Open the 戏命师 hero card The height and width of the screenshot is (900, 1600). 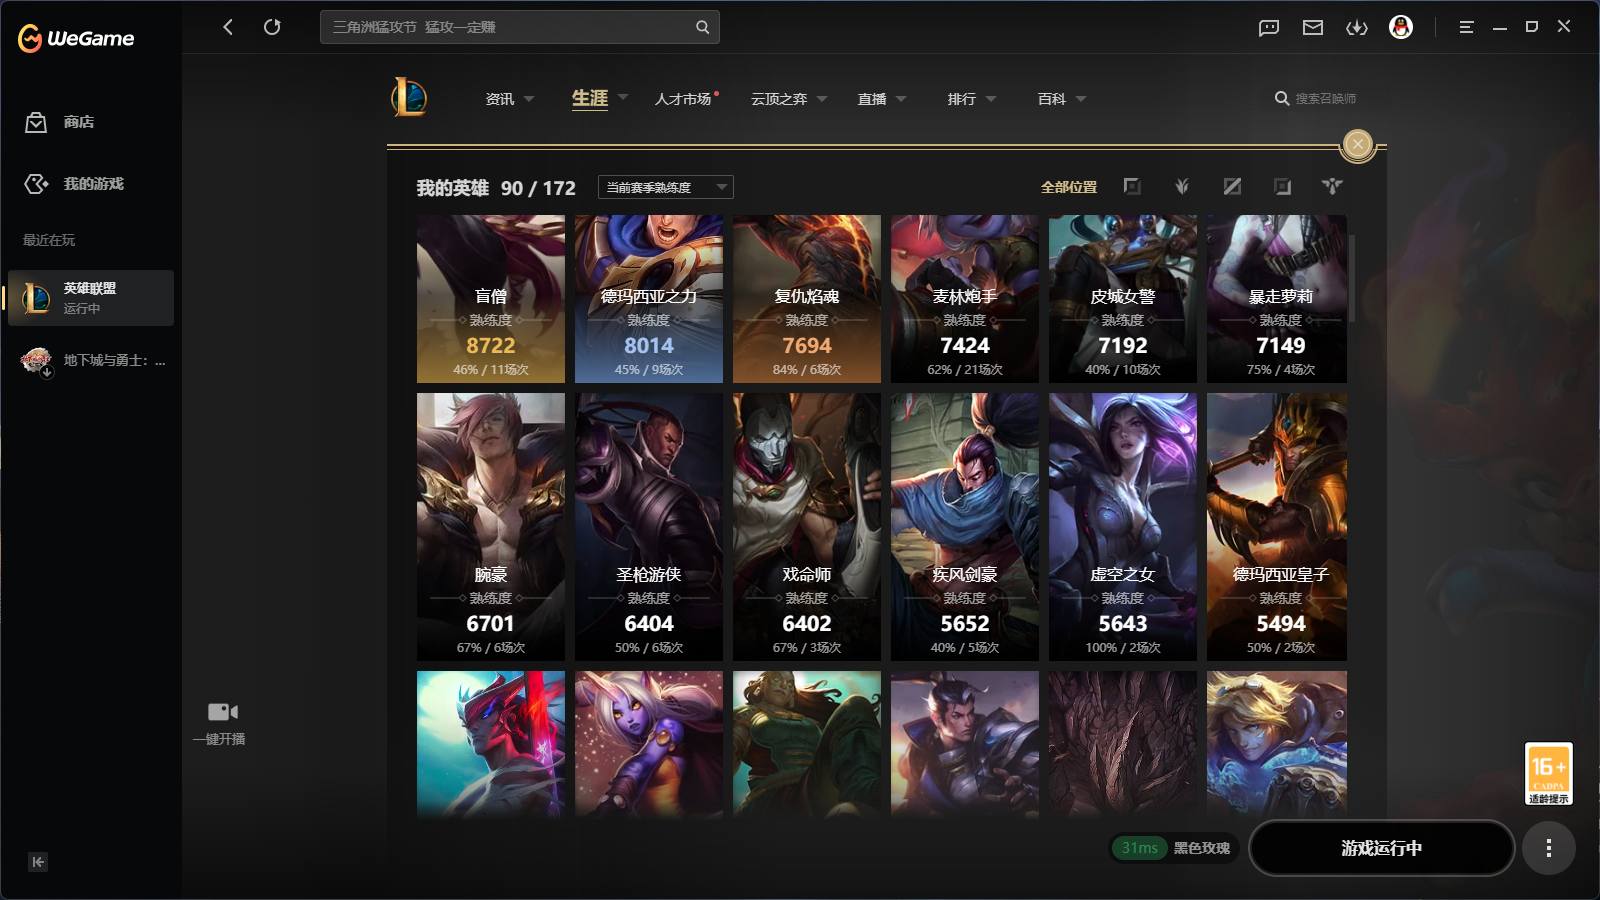click(807, 527)
